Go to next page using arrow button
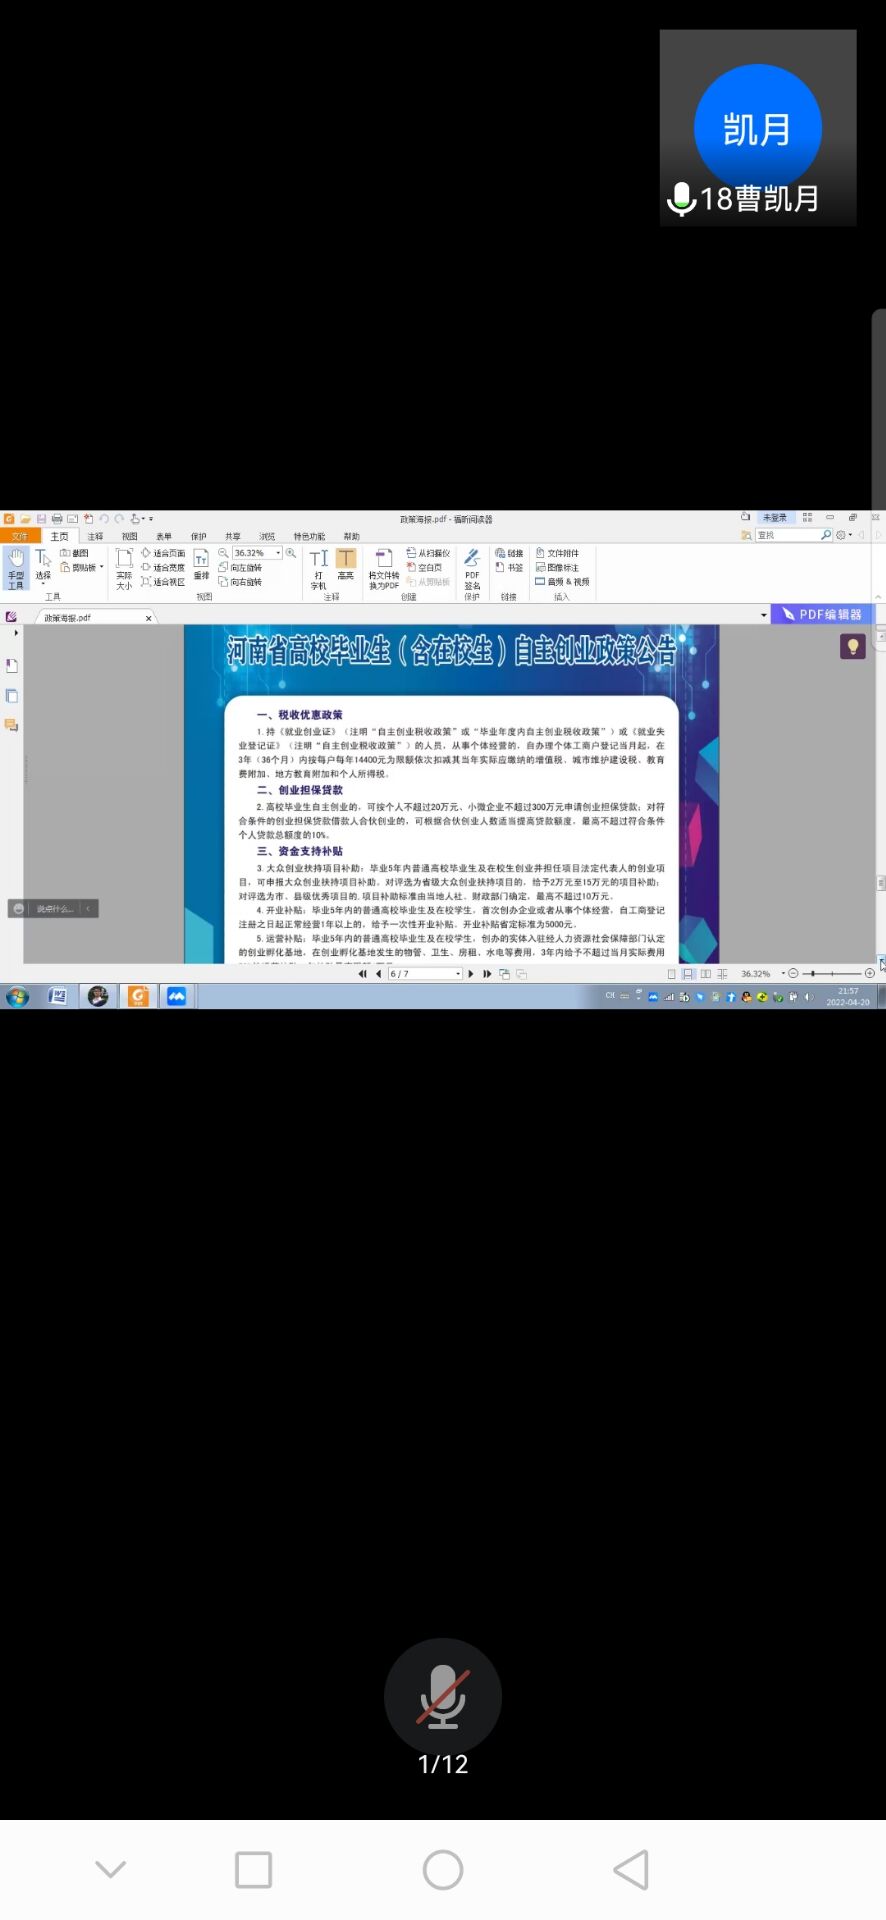 [x=471, y=974]
